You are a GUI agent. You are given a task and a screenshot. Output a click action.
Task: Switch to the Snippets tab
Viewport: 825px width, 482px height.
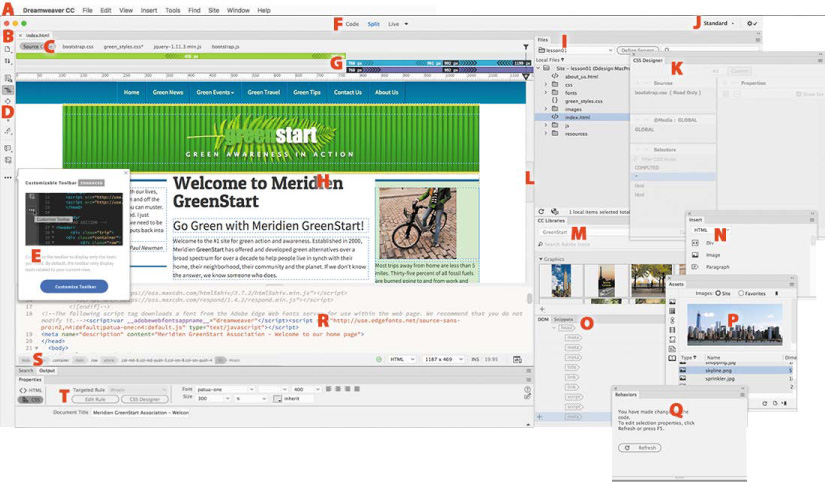(x=562, y=319)
